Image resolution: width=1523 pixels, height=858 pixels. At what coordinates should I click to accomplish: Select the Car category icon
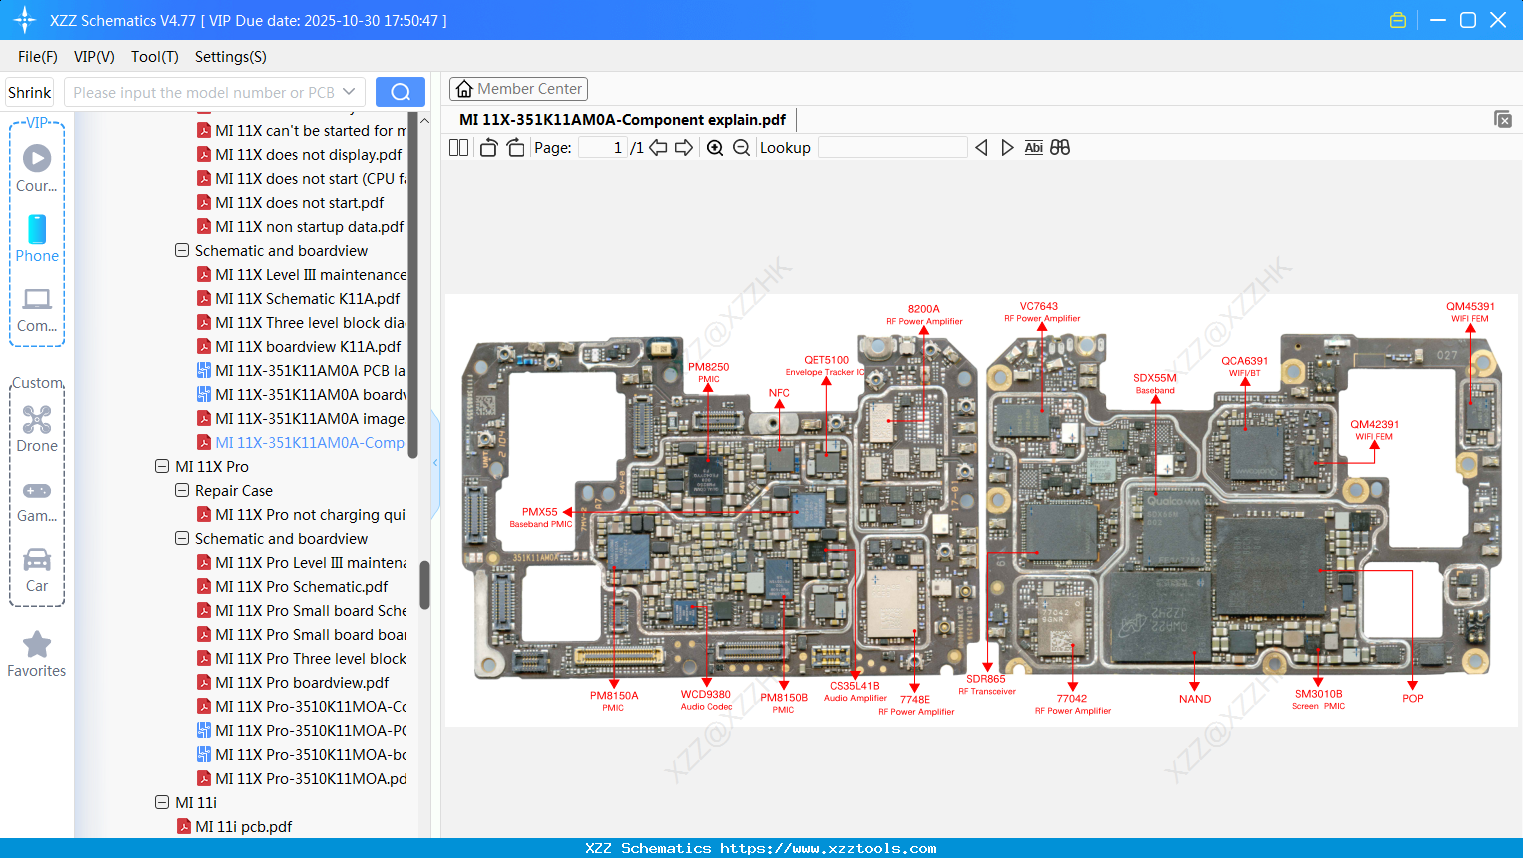pos(37,560)
